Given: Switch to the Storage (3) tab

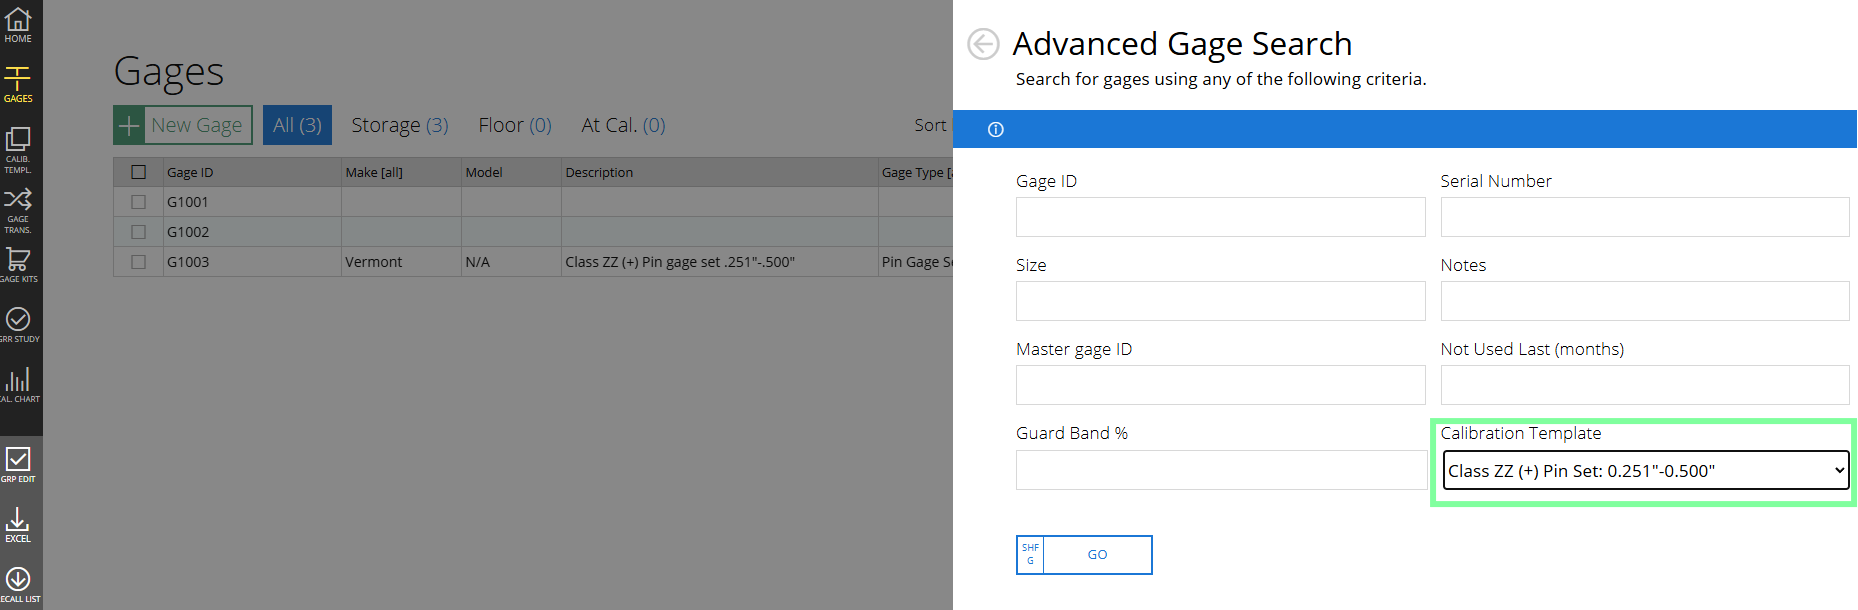Looking at the screenshot, I should coord(399,125).
